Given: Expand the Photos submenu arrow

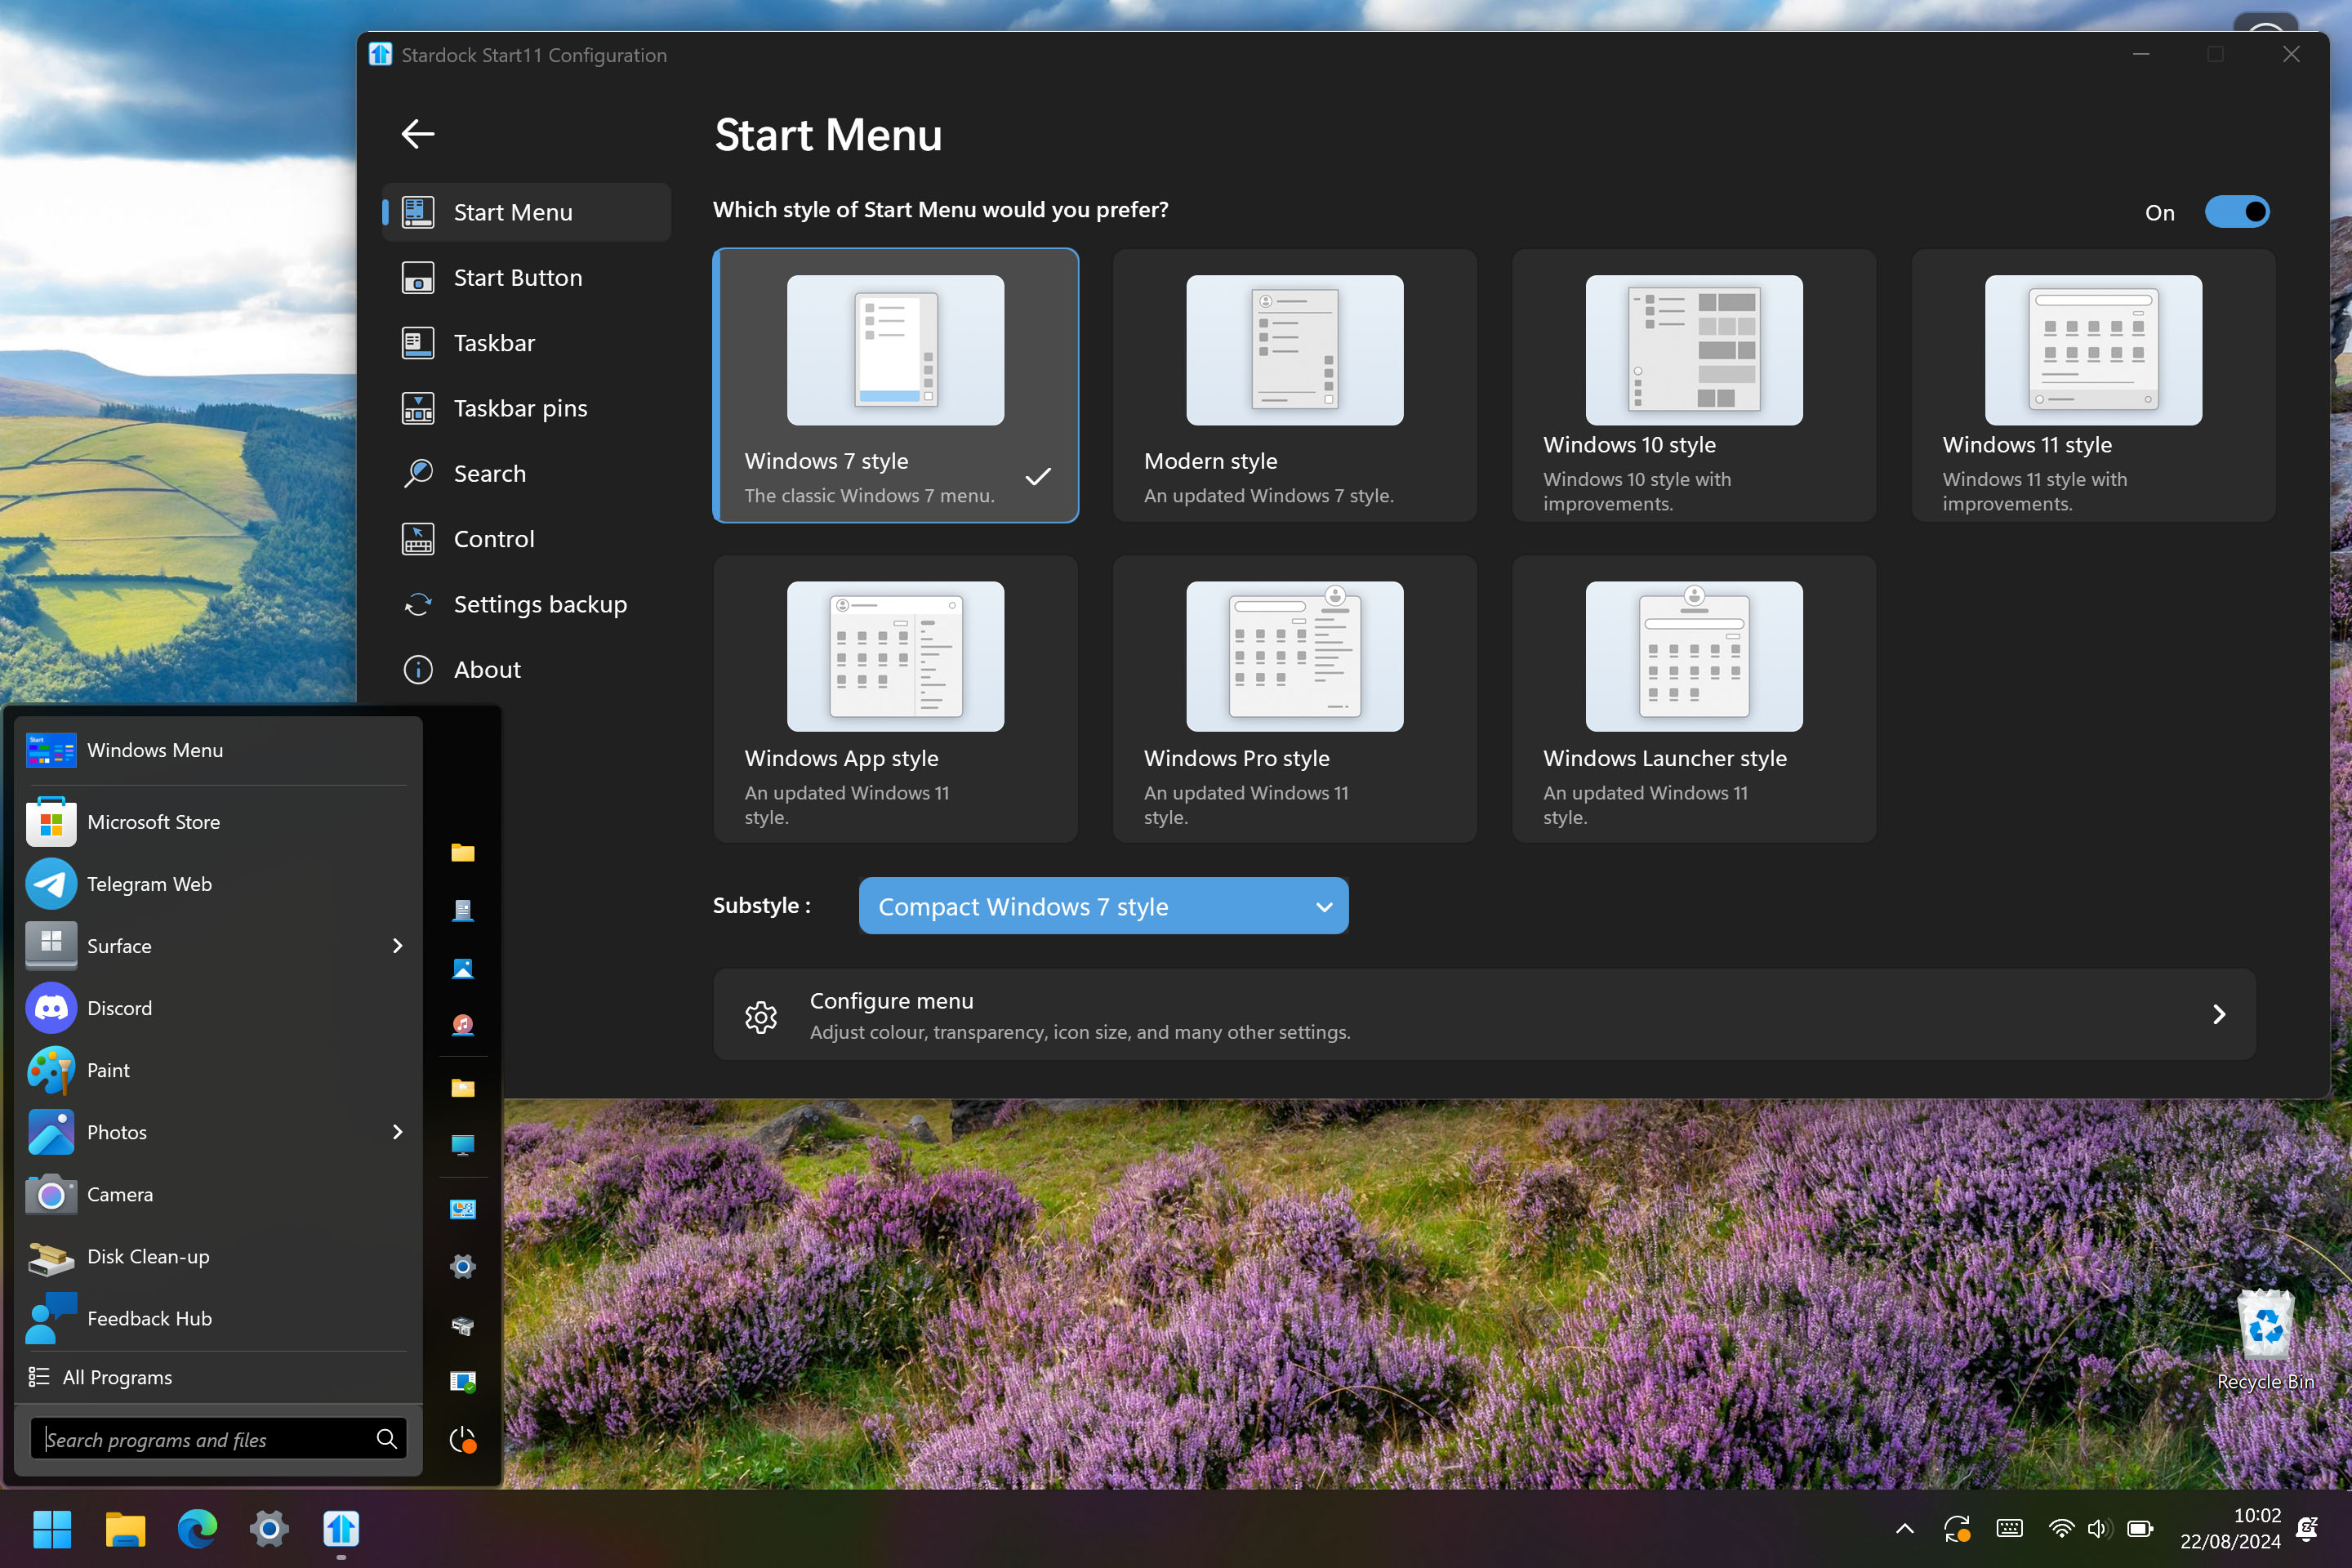Looking at the screenshot, I should tap(398, 1132).
